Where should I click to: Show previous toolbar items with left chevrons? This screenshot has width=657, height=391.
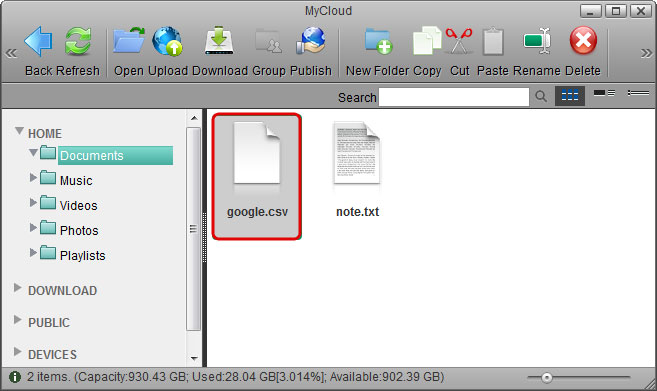(x=11, y=53)
